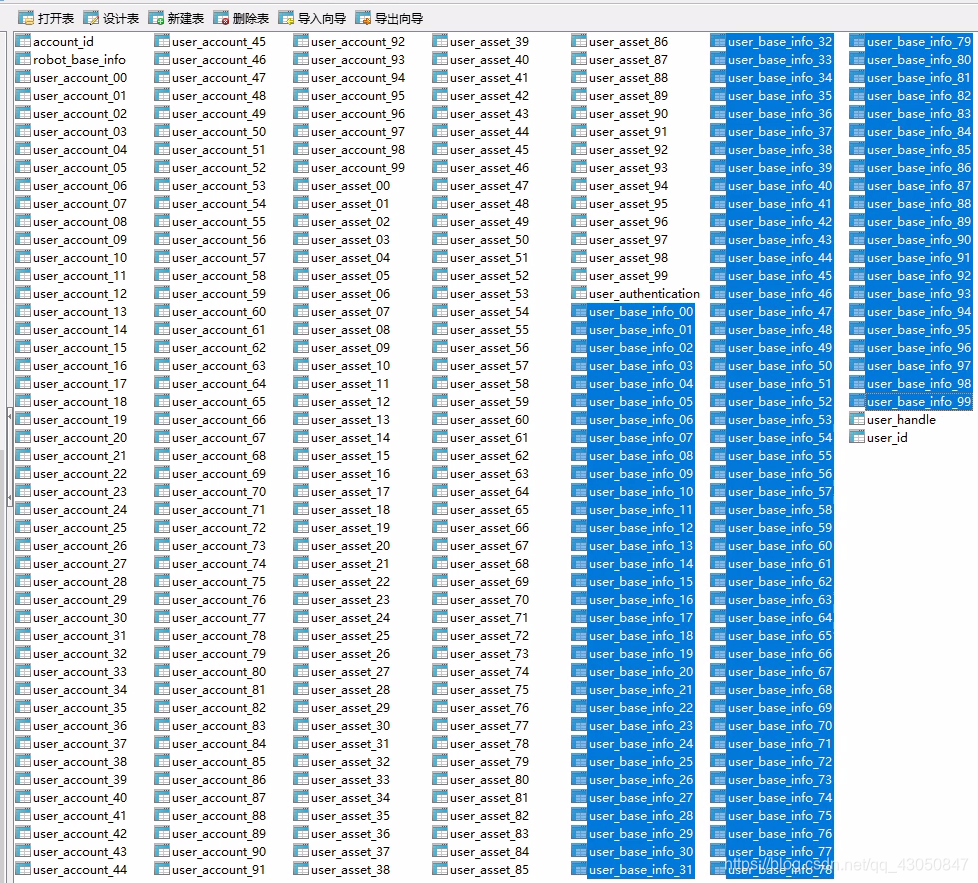This screenshot has width=978, height=883.
Task: Click the table icon of user_base_info_31
Action: tap(579, 870)
